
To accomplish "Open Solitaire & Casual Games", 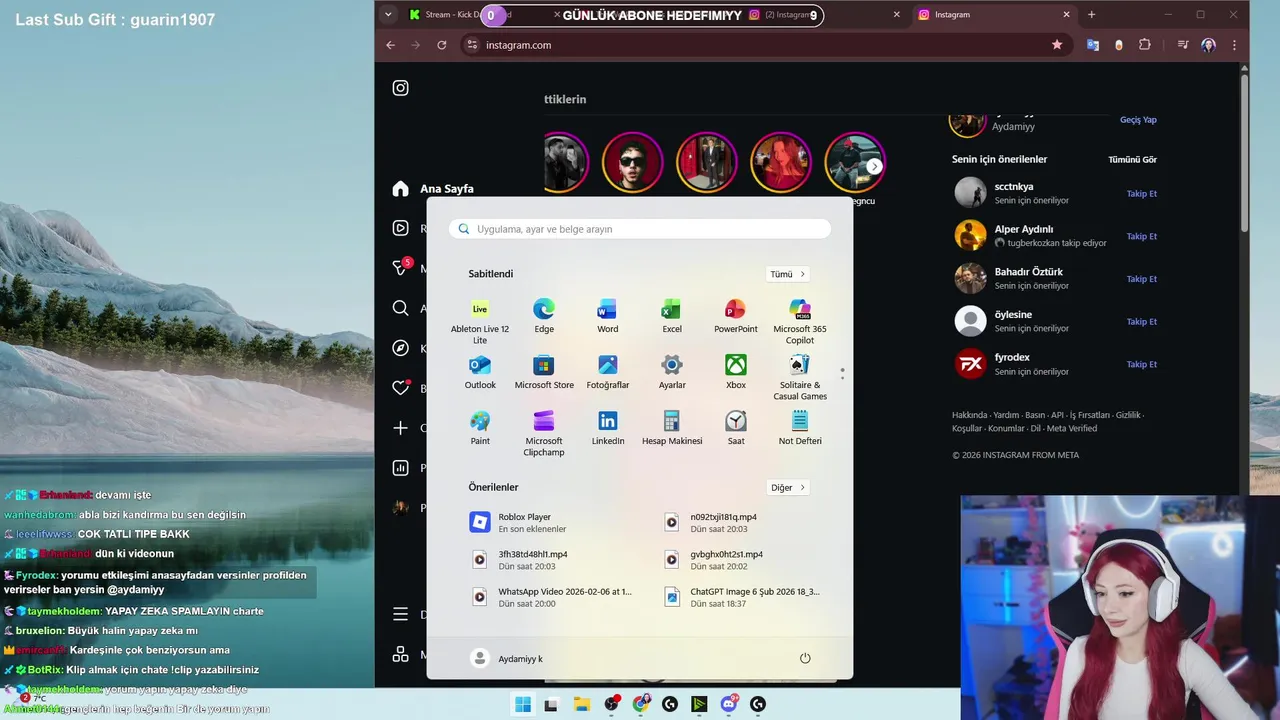I will (800, 377).
